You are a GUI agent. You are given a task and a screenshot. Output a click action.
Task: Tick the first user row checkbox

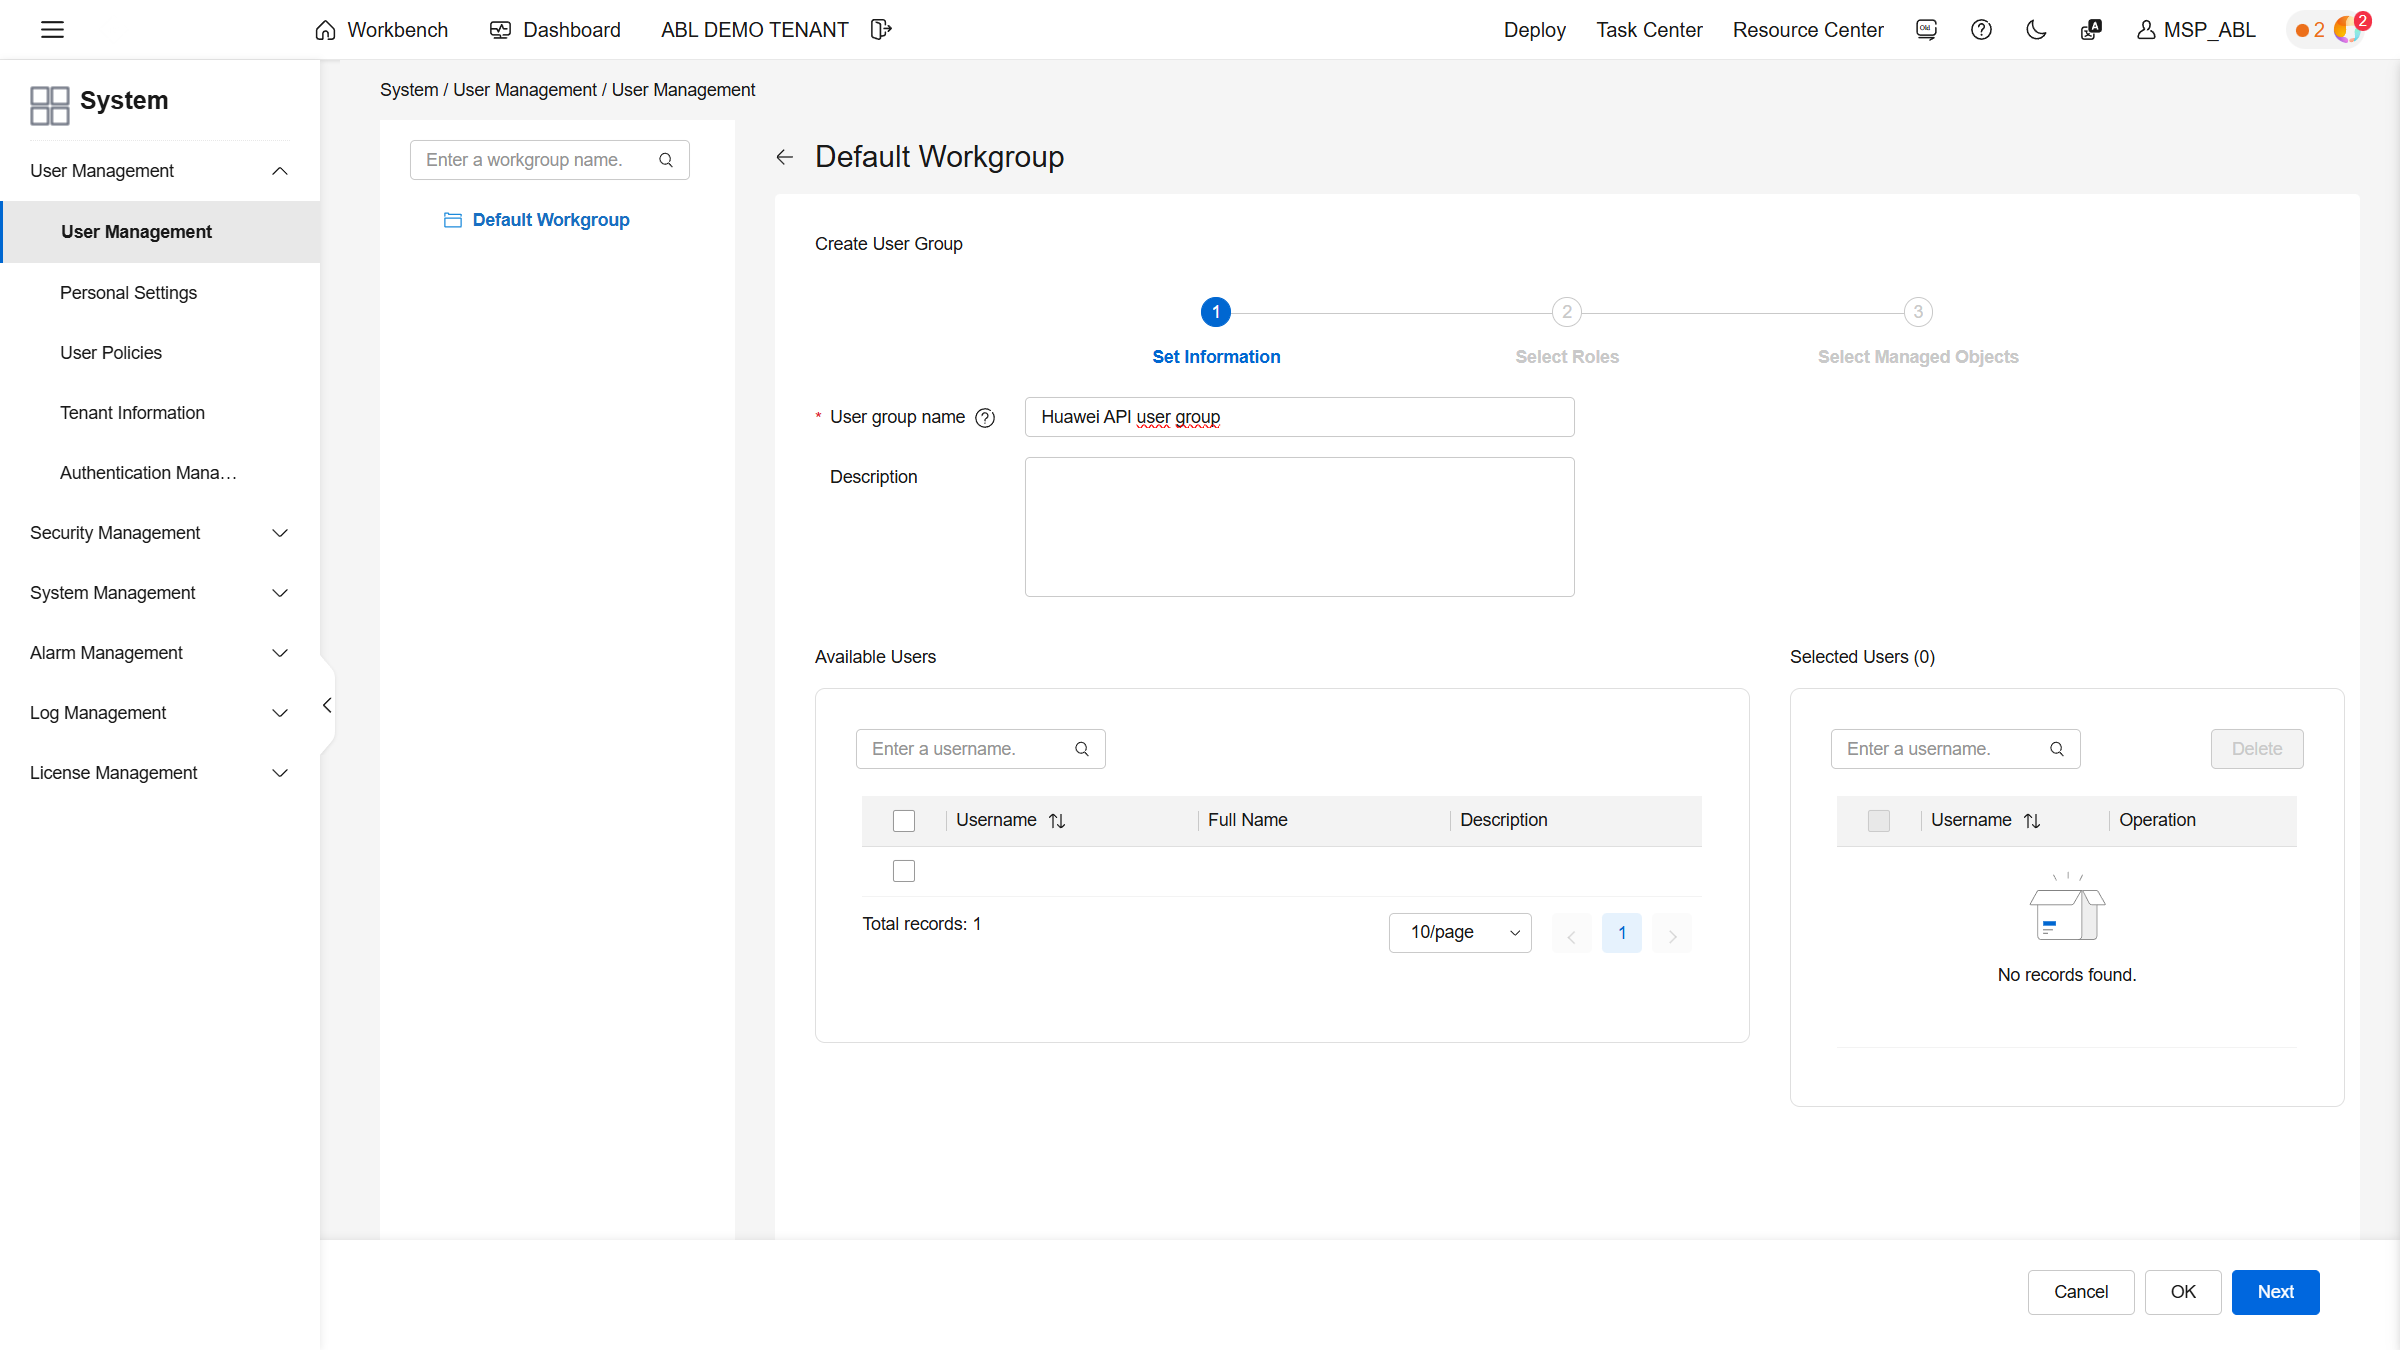[x=904, y=871]
